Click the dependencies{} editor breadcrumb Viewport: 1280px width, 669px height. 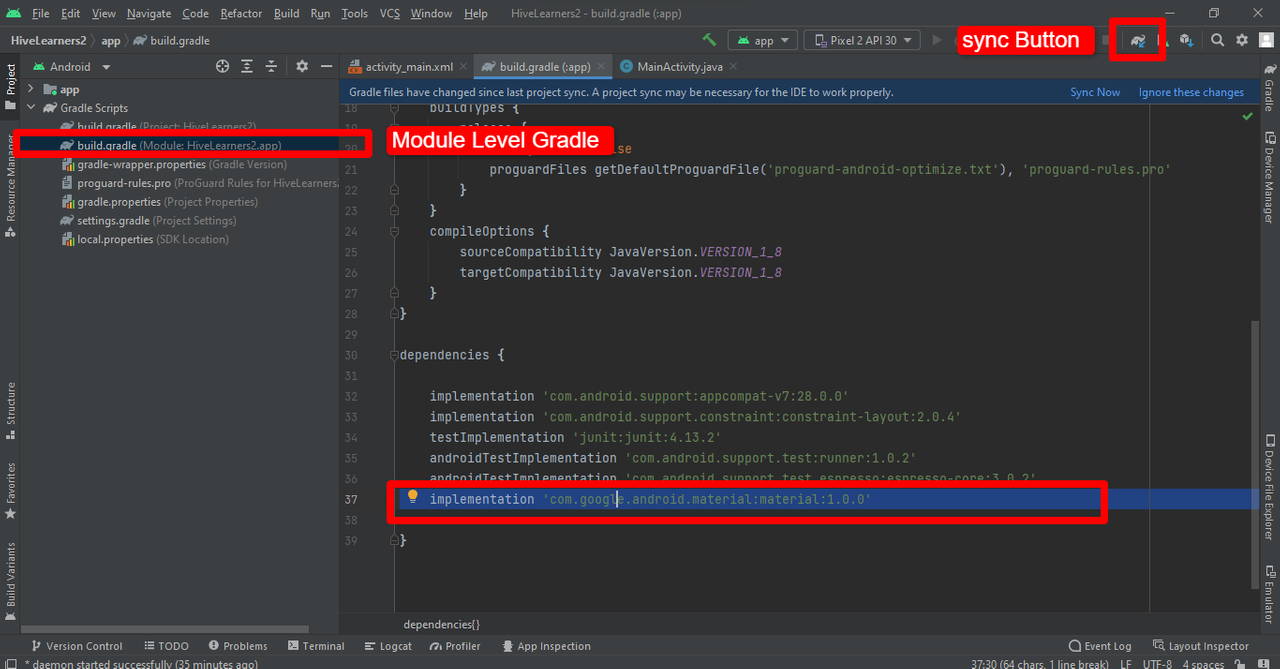(441, 624)
